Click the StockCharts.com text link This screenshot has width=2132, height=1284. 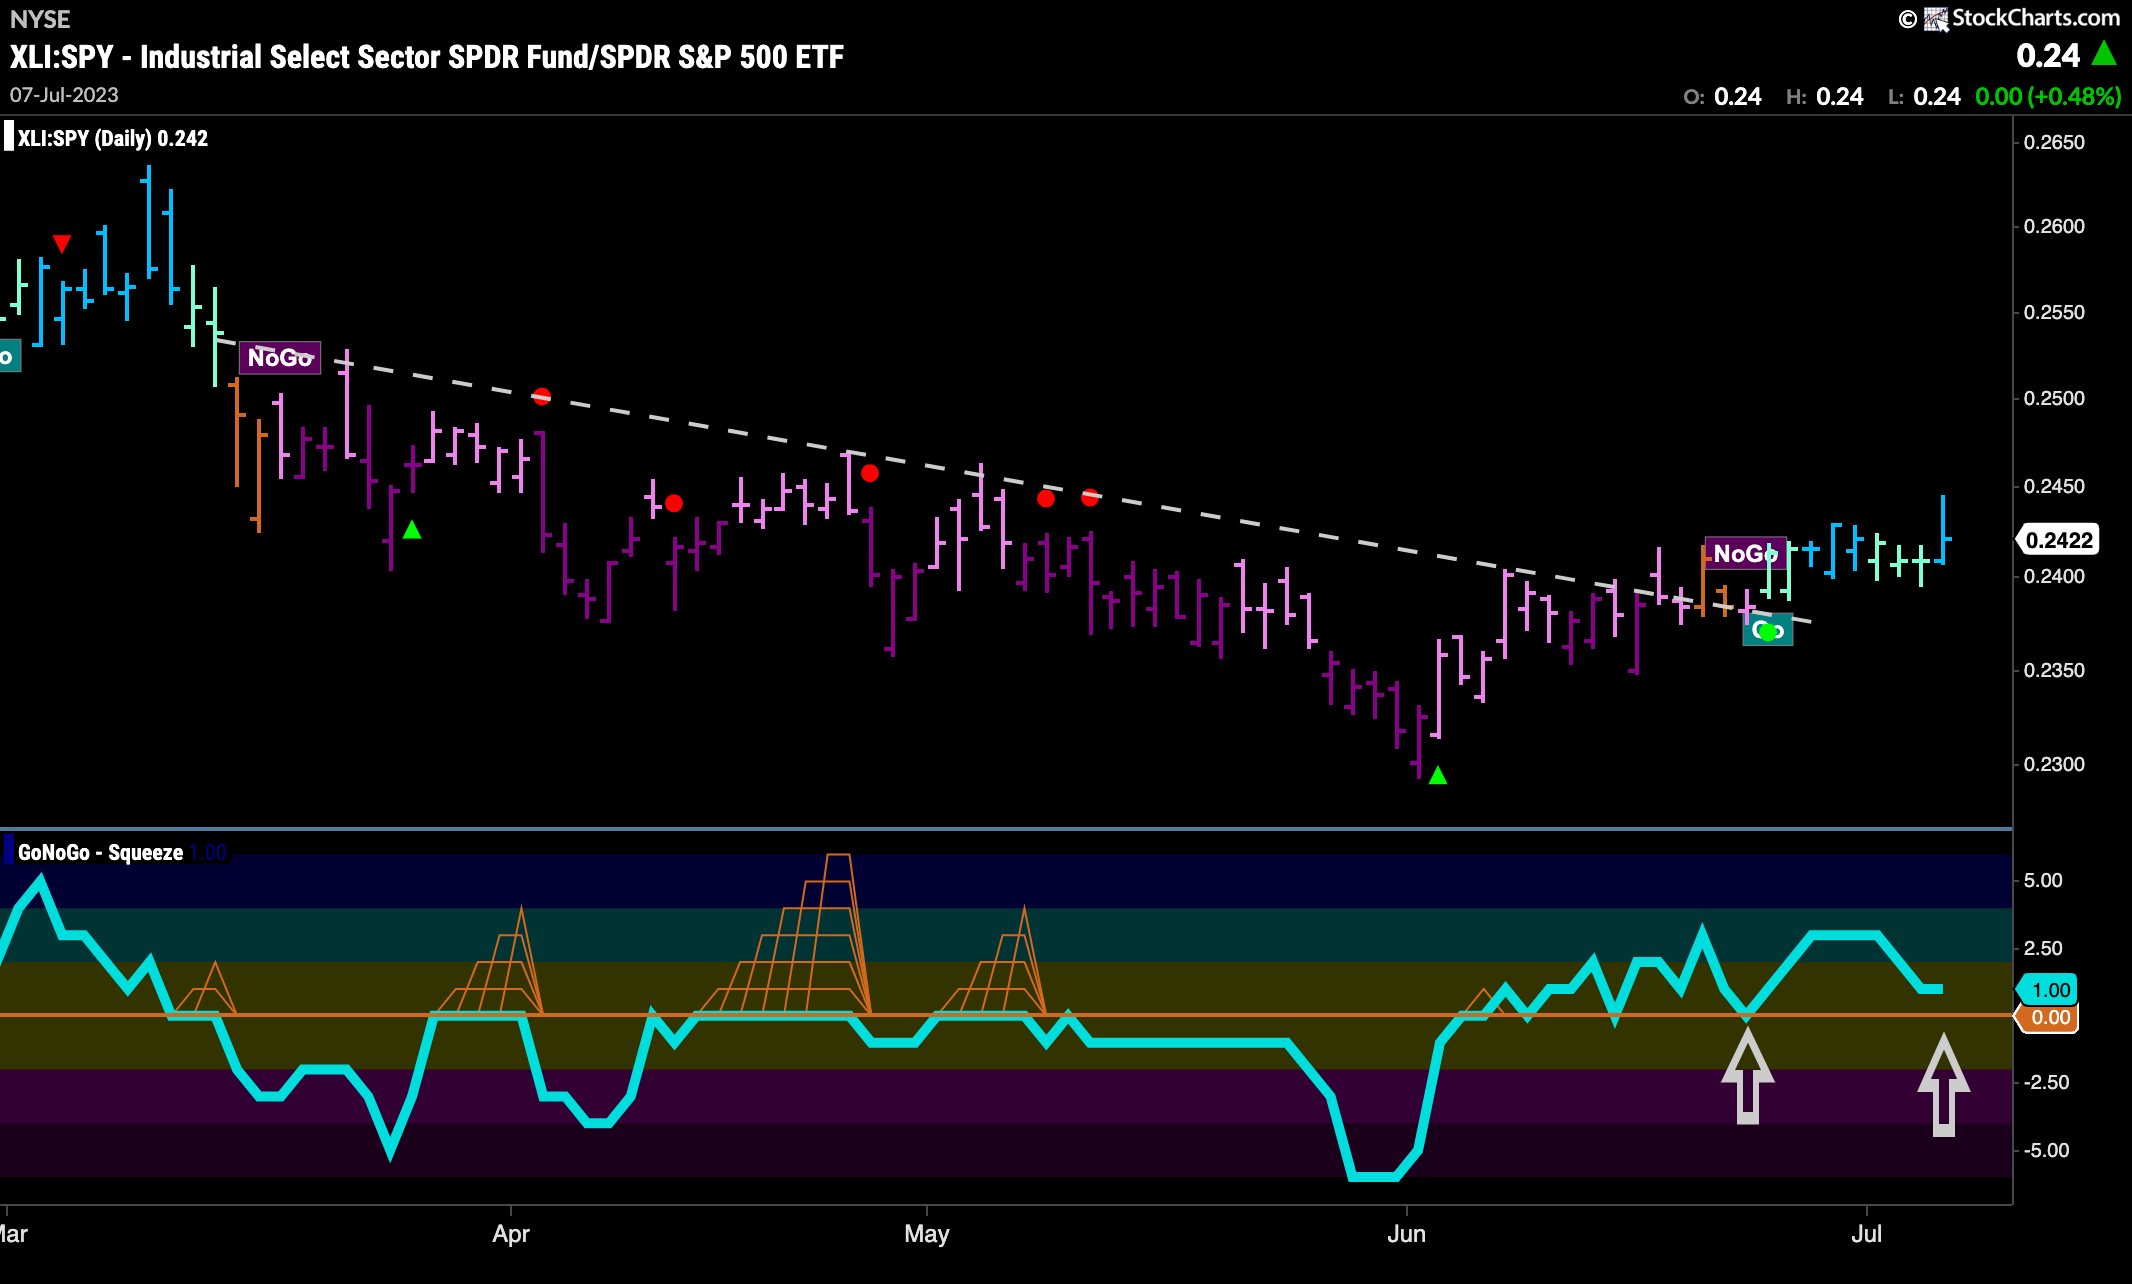click(2035, 18)
